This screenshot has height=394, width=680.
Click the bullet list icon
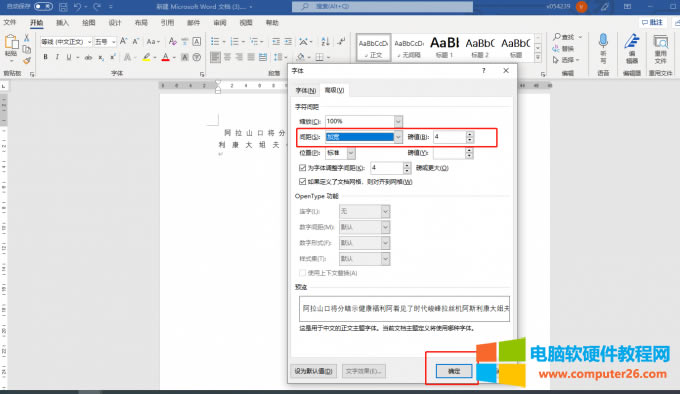pos(215,42)
